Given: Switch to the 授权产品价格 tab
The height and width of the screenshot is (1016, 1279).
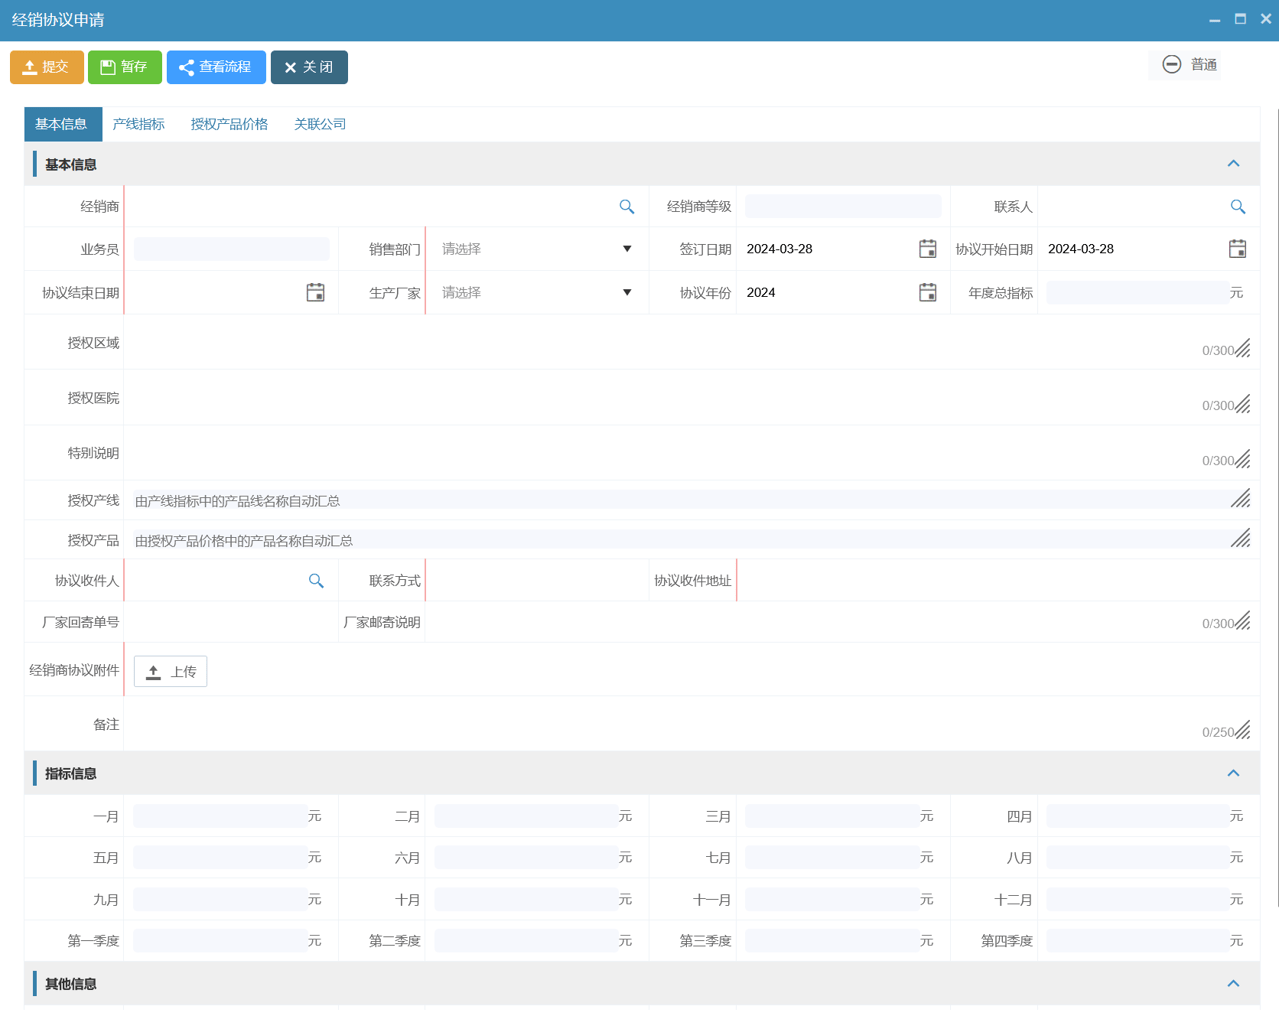Looking at the screenshot, I should (229, 124).
